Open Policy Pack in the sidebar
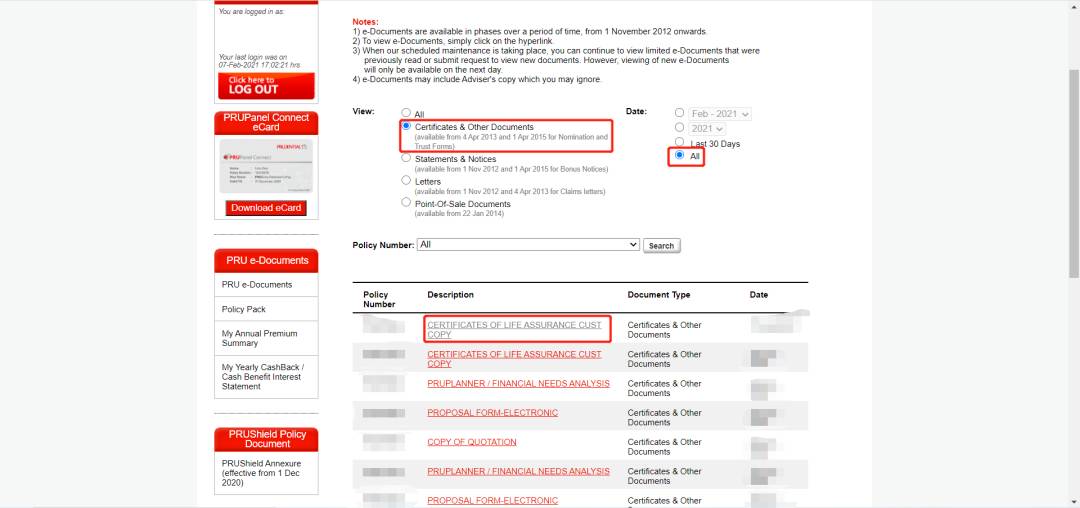 click(x=244, y=309)
